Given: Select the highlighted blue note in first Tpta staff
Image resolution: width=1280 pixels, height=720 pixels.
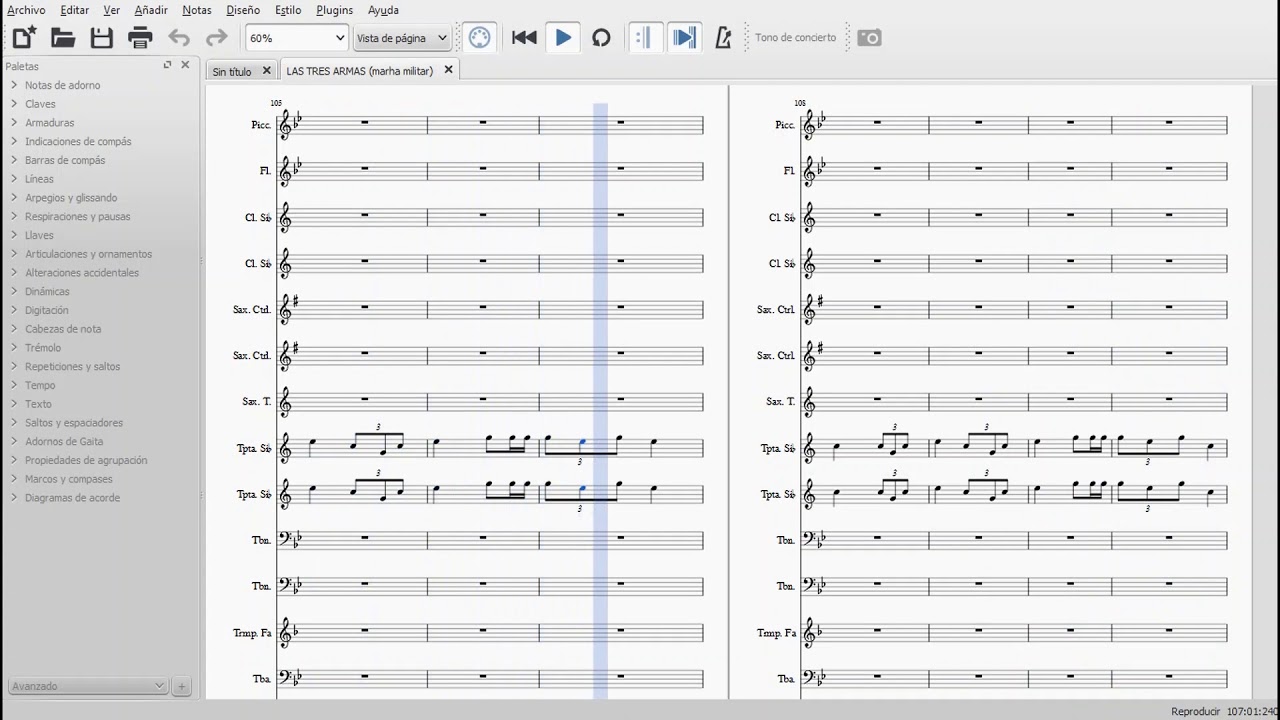Looking at the screenshot, I should (x=582, y=442).
